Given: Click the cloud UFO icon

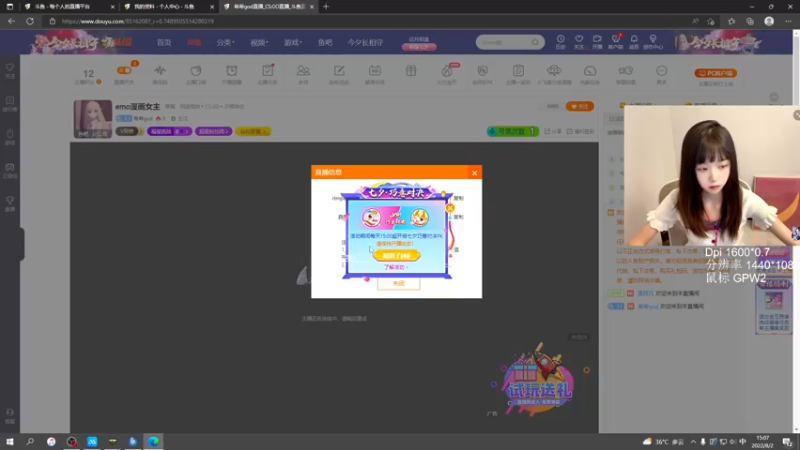Looking at the screenshot, I should (x=554, y=70).
